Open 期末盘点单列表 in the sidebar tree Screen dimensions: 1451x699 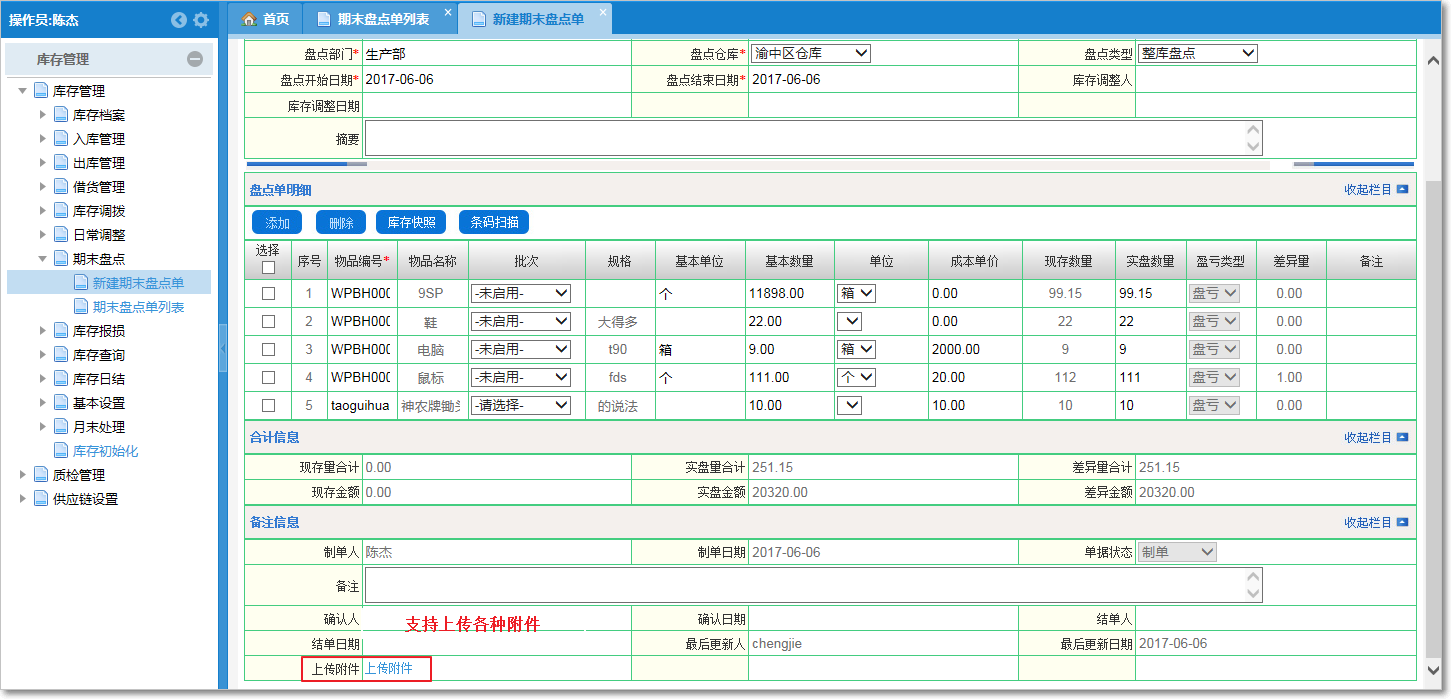(138, 307)
